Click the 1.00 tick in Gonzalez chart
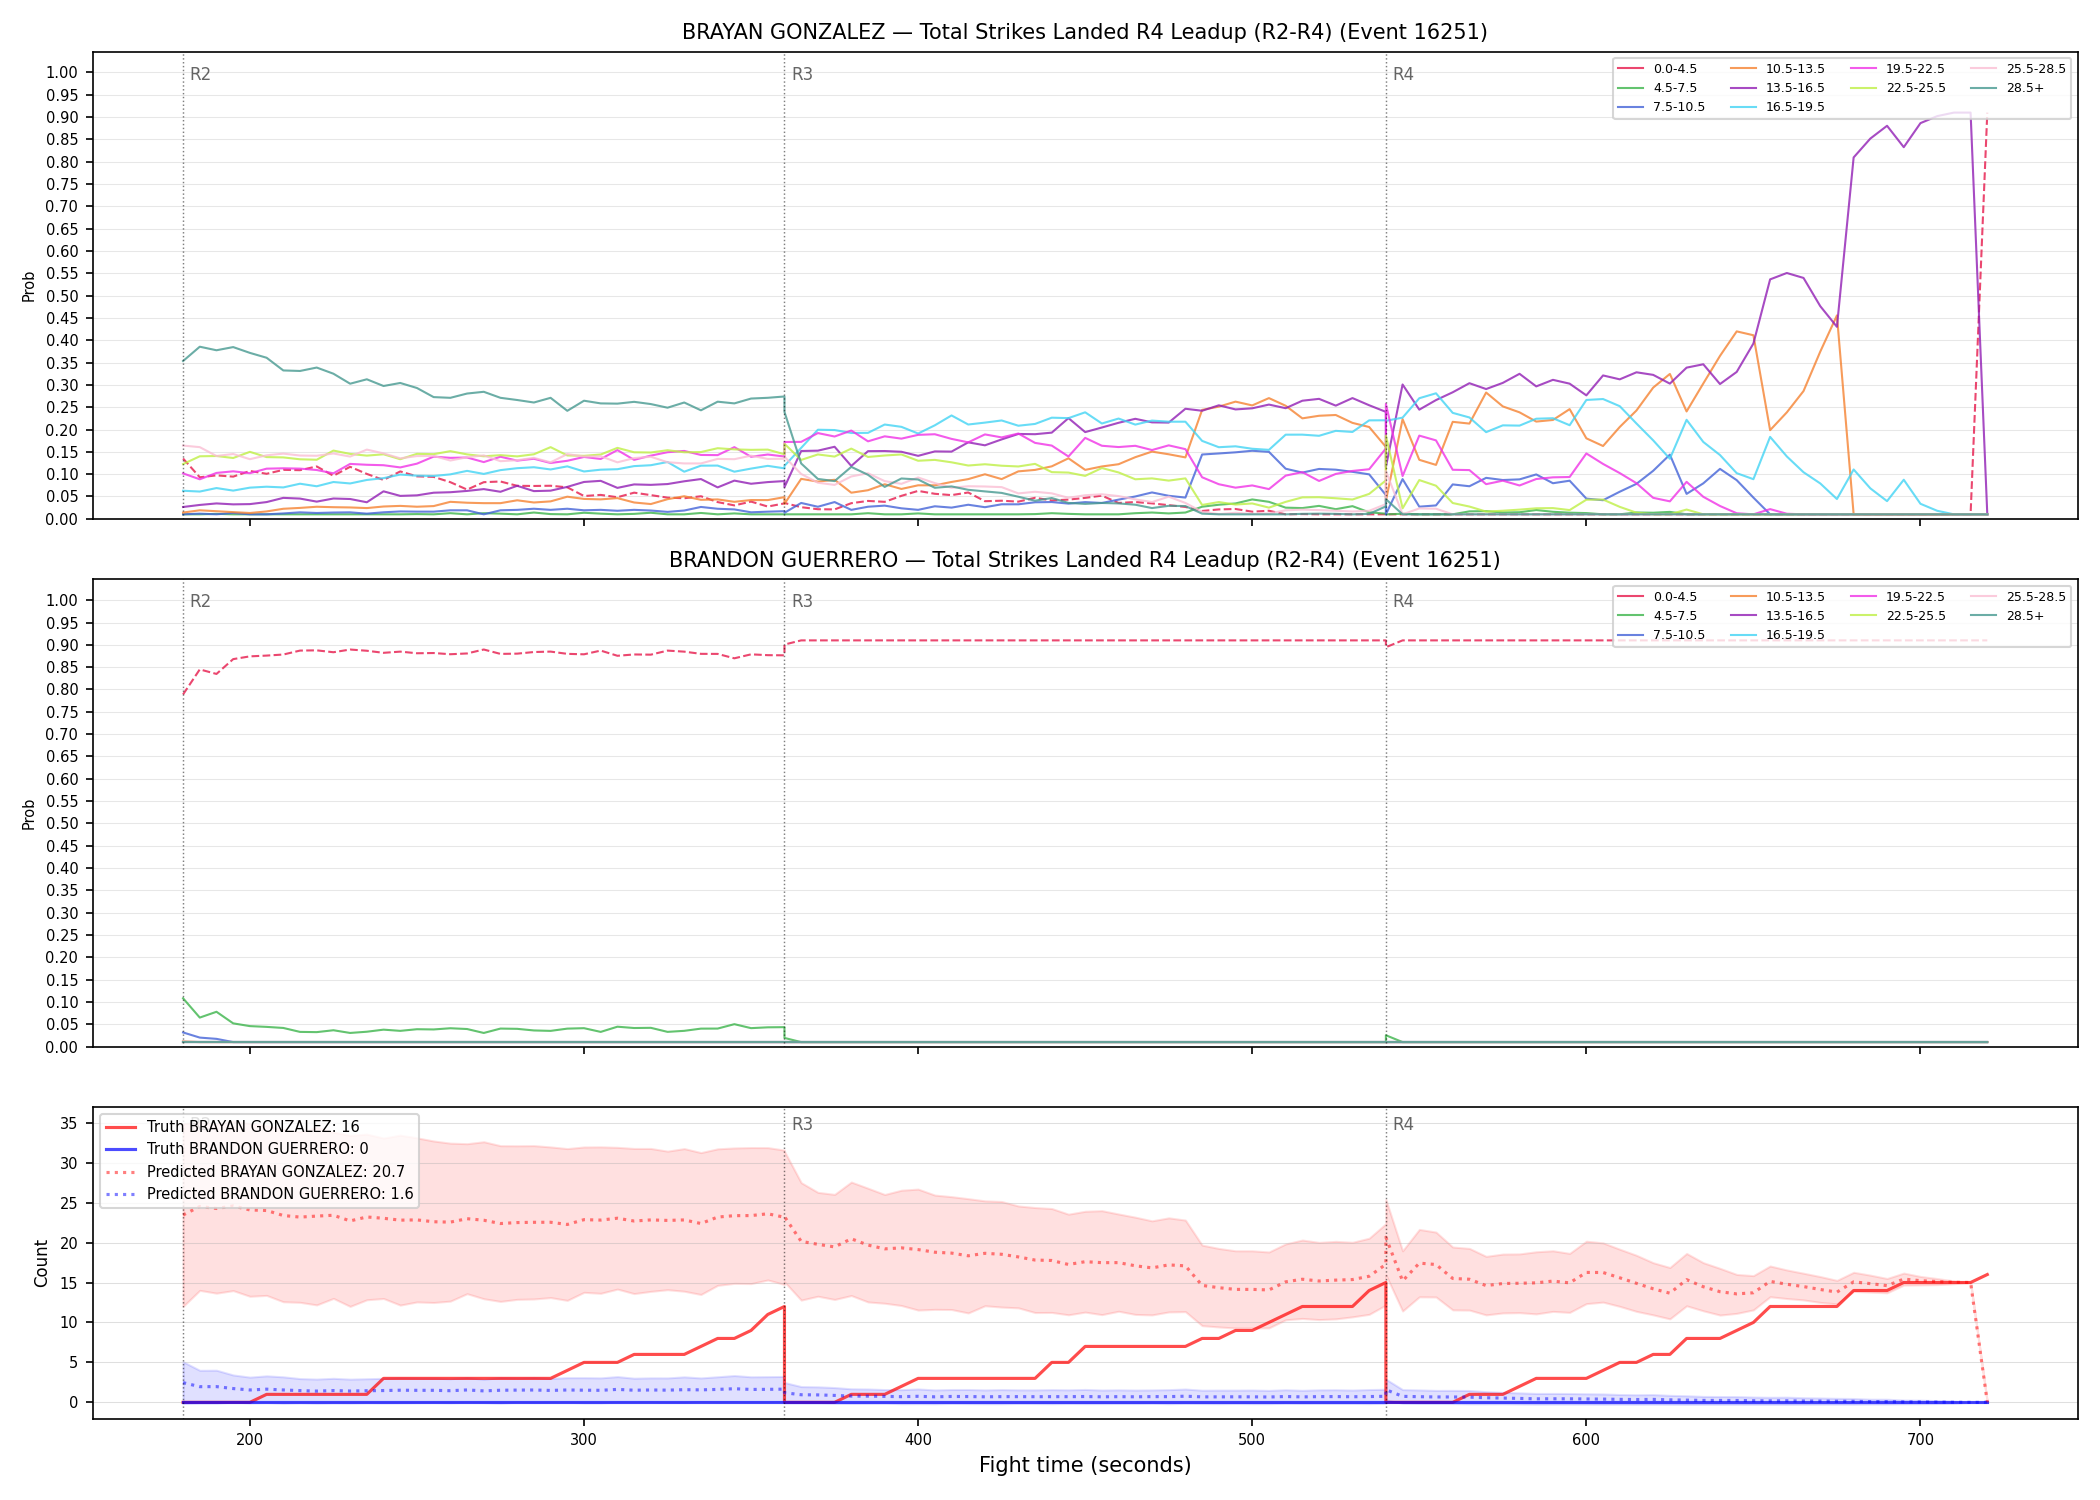The height and width of the screenshot is (1500, 2100). (x=63, y=72)
